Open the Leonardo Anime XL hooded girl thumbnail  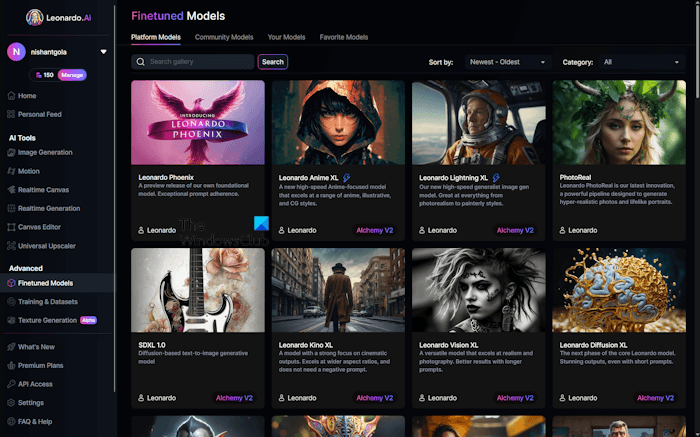[338, 122]
